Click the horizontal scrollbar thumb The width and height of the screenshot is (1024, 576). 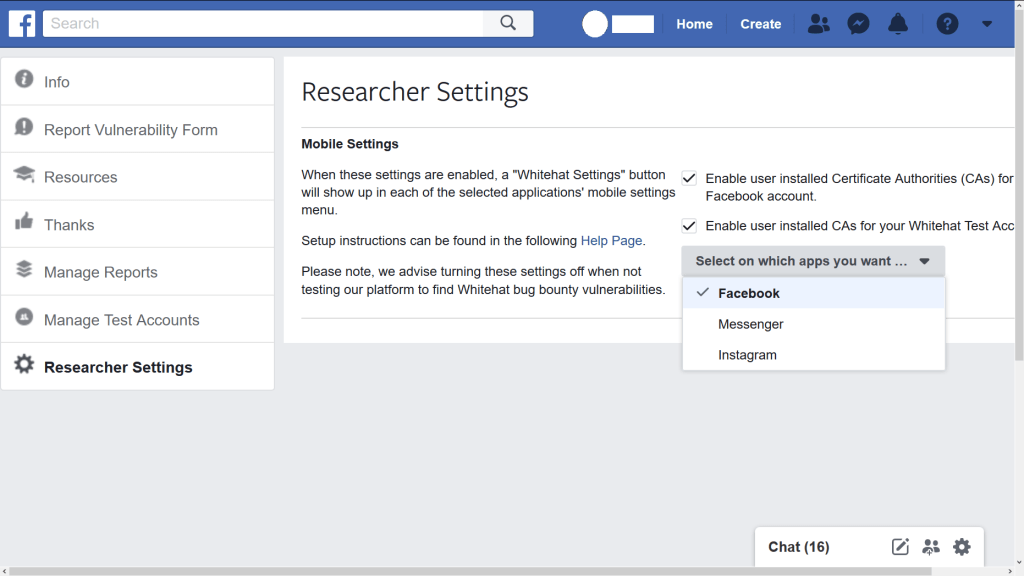click(470, 571)
